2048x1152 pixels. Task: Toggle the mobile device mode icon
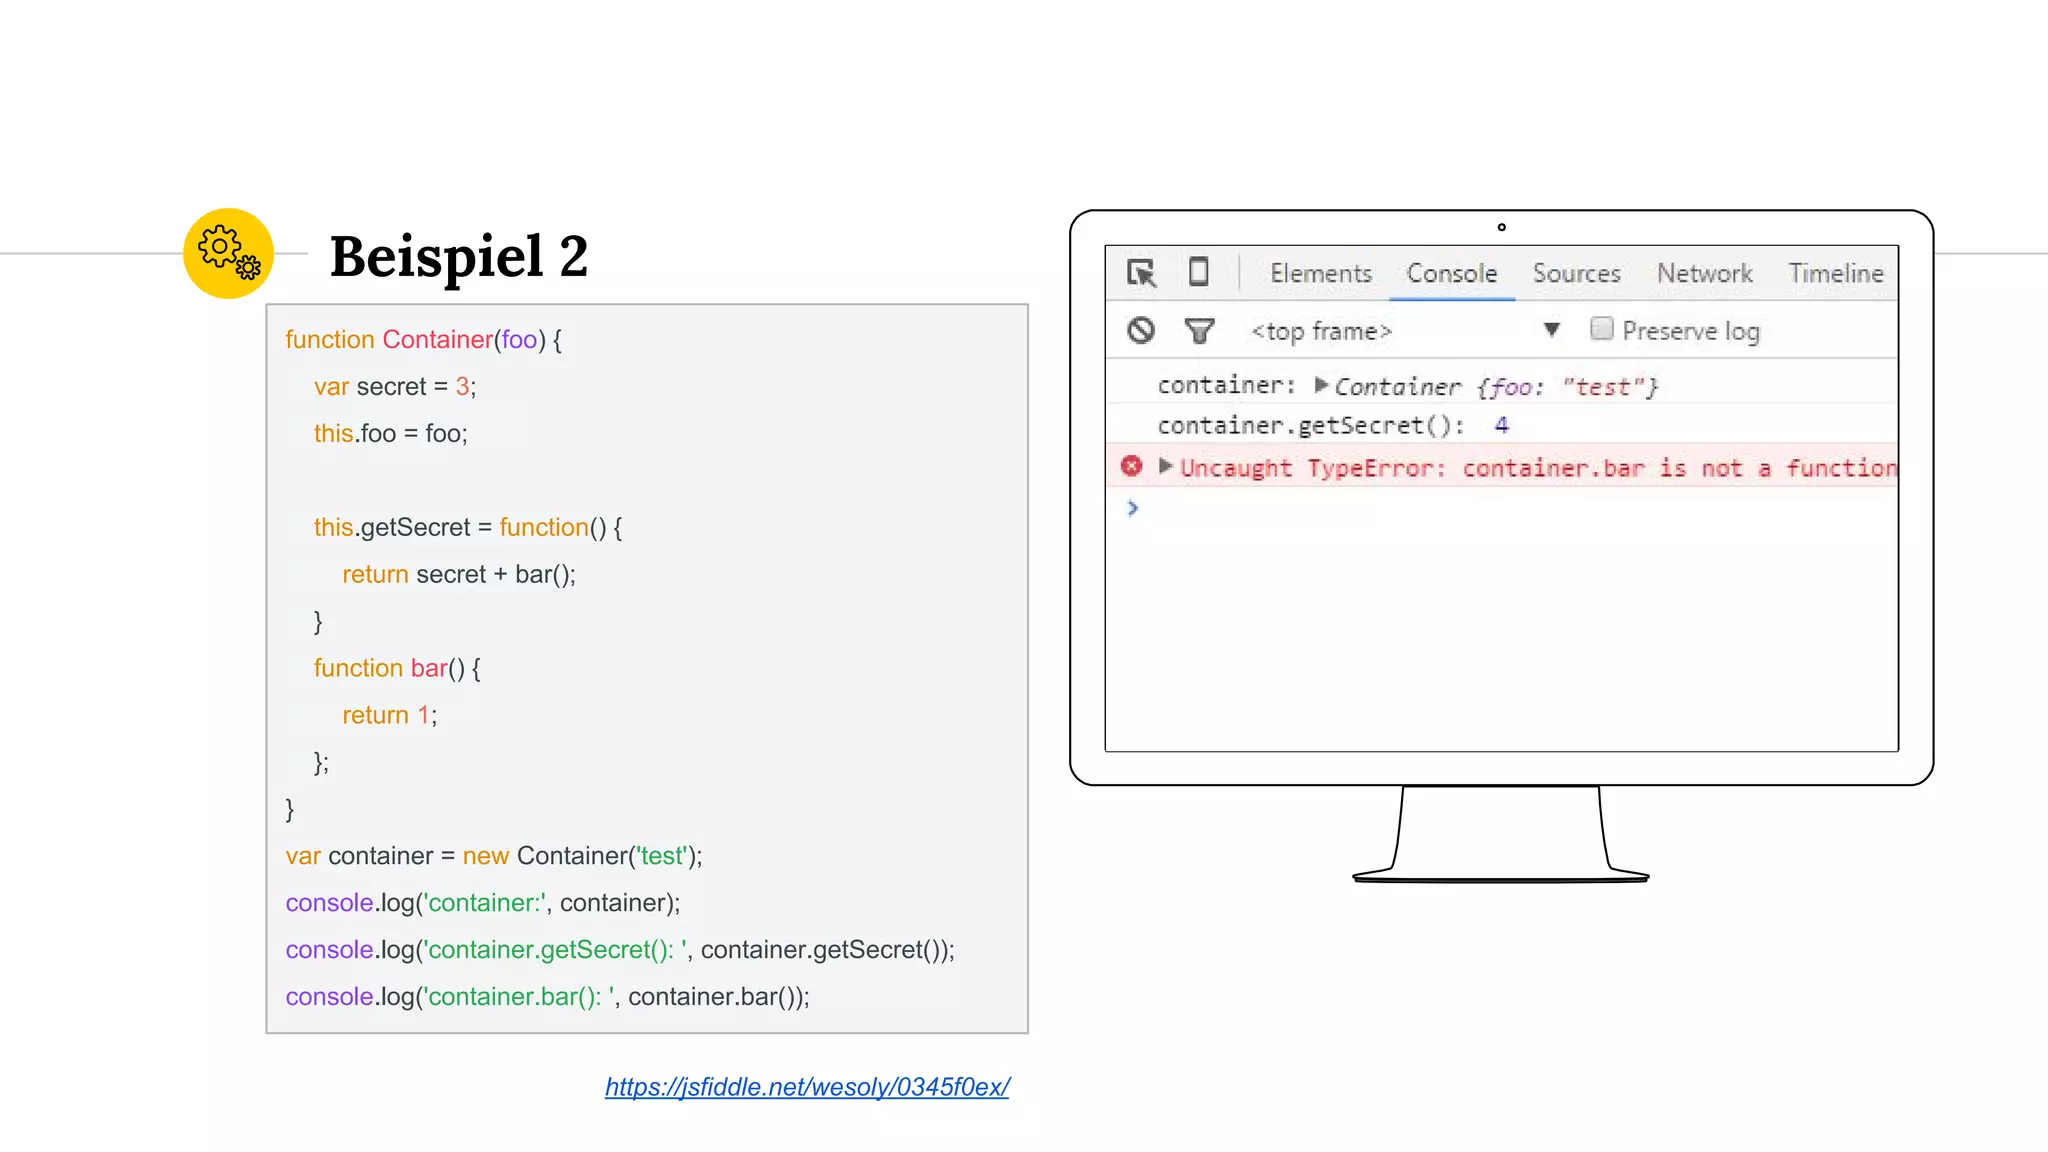1198,272
